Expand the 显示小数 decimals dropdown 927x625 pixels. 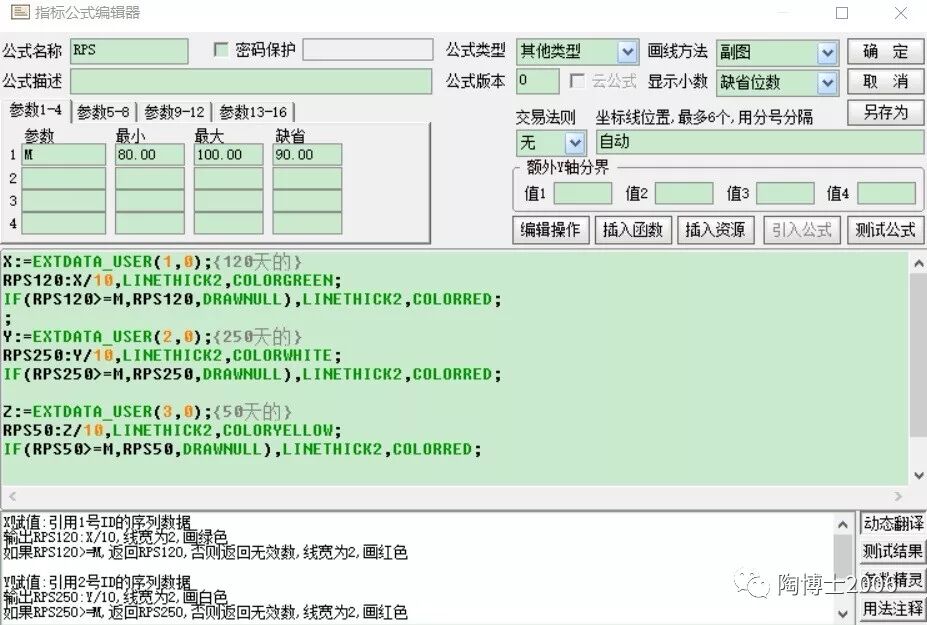(828, 82)
